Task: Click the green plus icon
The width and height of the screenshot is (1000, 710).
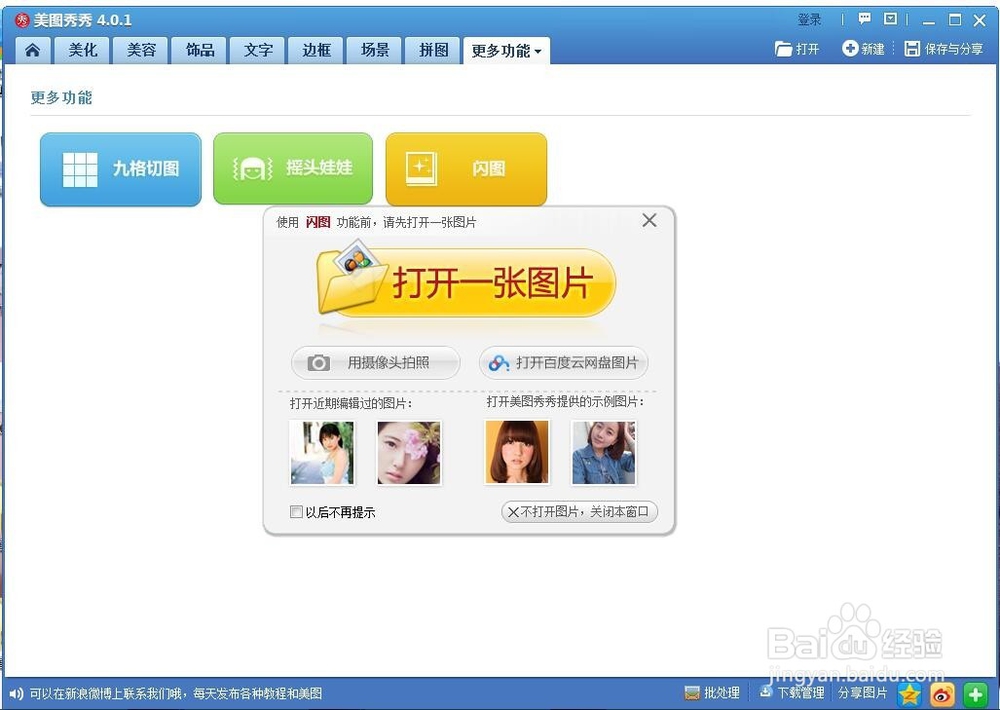Action: coord(975,694)
